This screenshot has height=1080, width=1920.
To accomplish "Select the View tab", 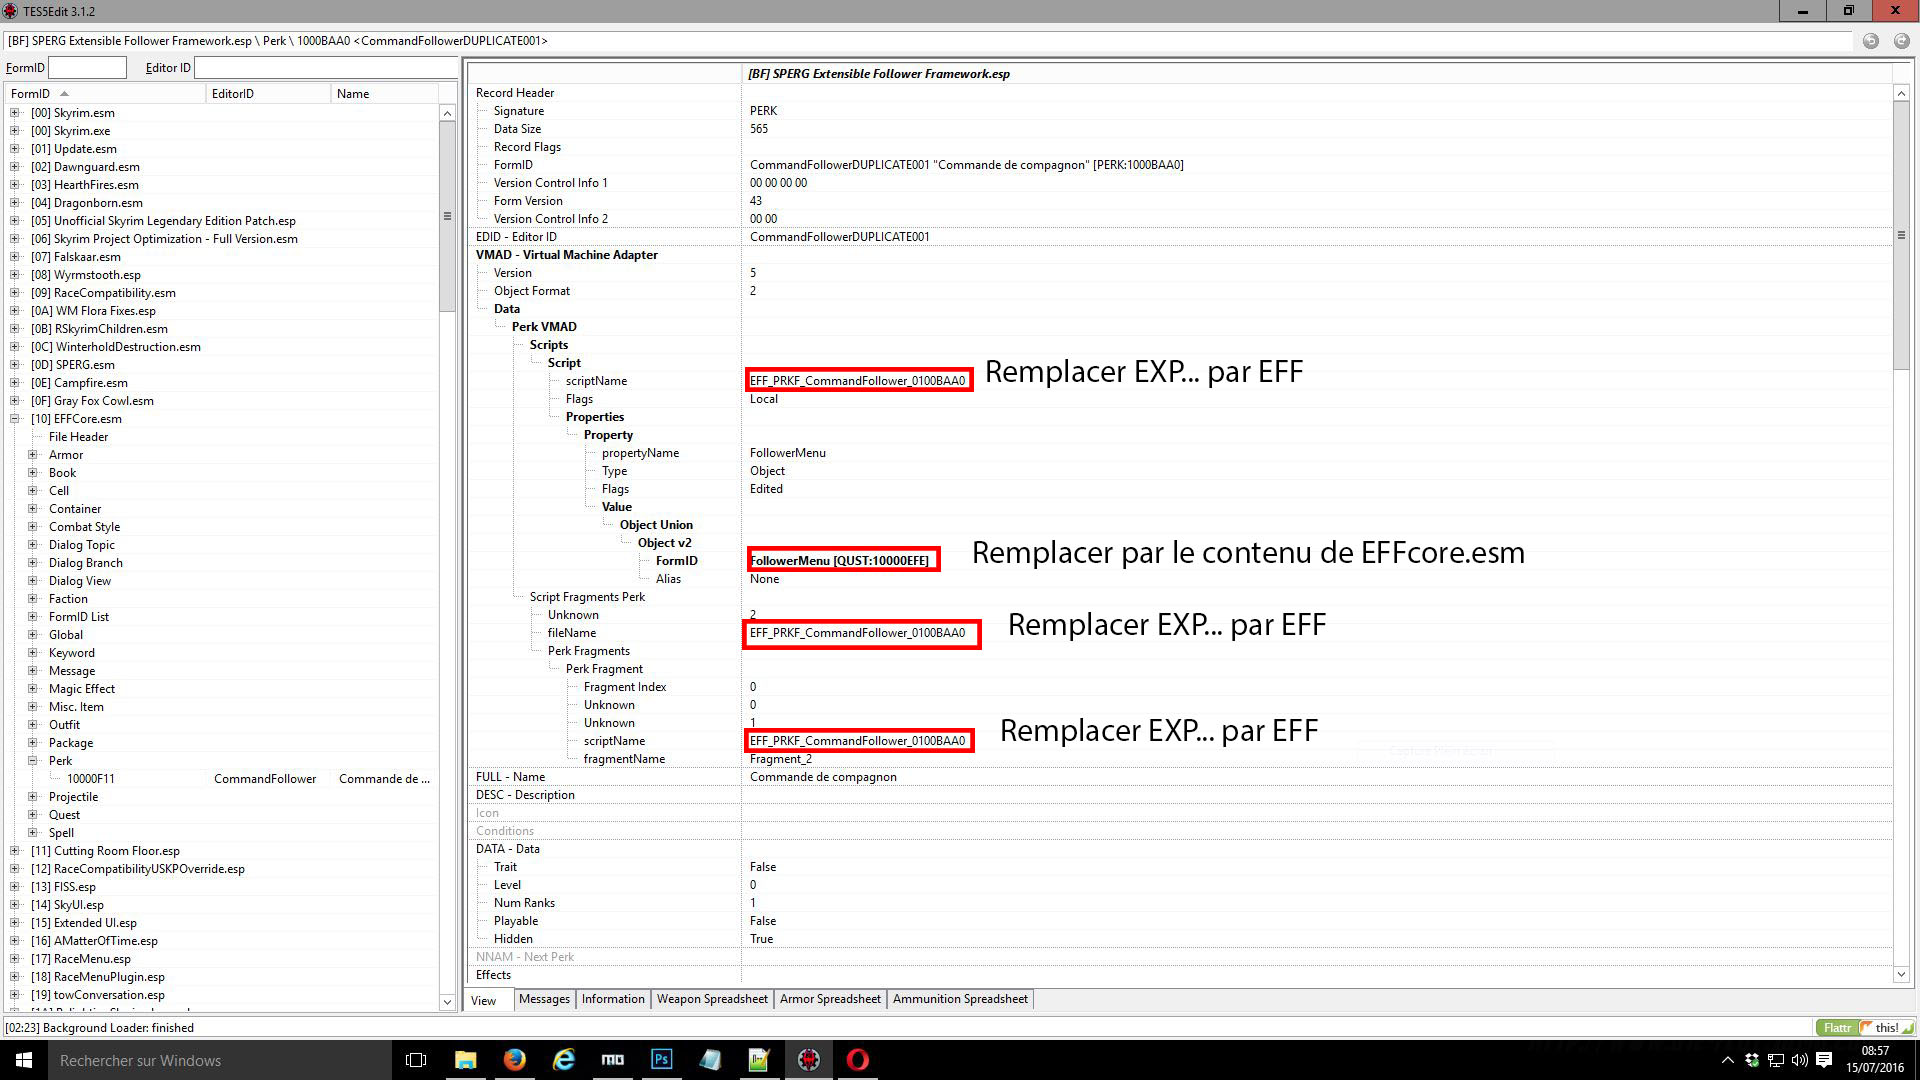I will click(489, 1000).
